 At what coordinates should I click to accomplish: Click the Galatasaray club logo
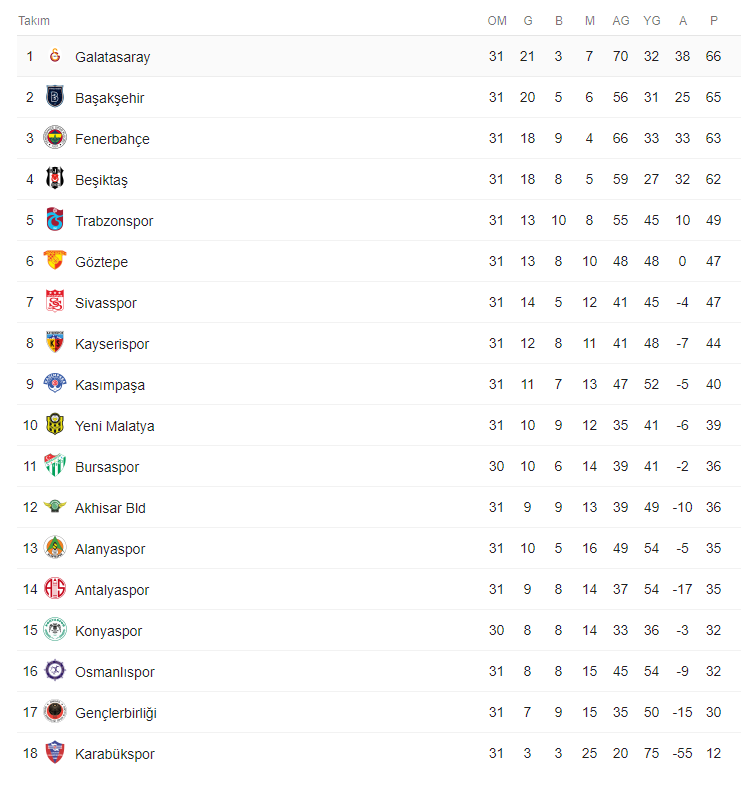pyautogui.click(x=55, y=57)
